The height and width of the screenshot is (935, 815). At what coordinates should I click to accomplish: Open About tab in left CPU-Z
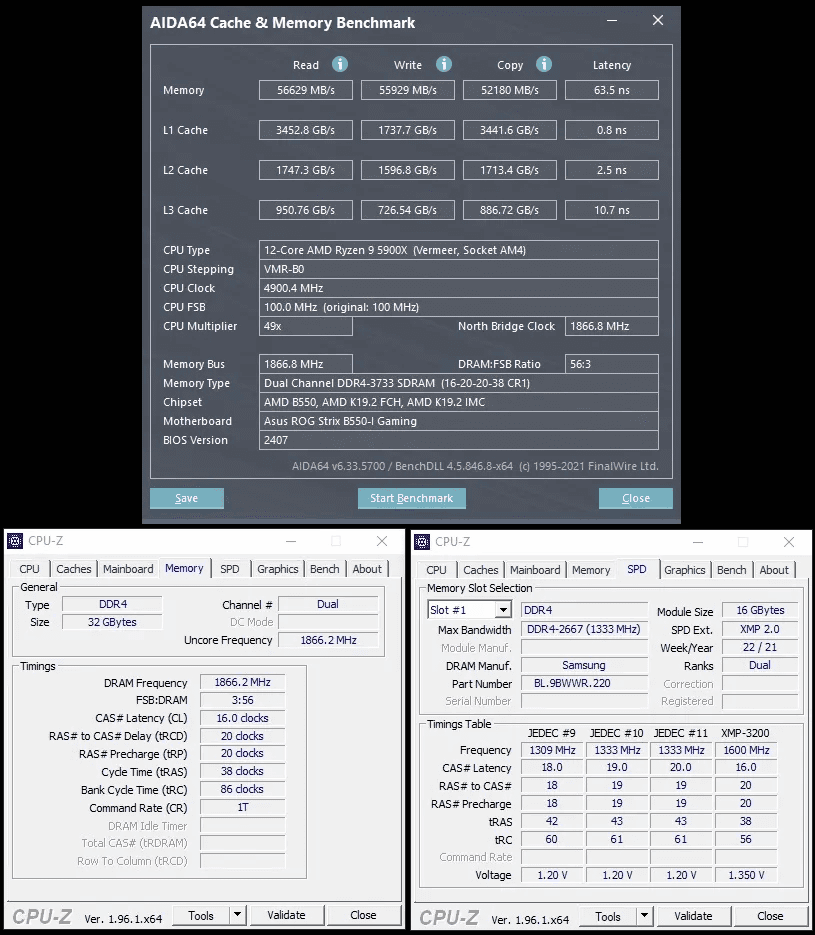tap(367, 569)
